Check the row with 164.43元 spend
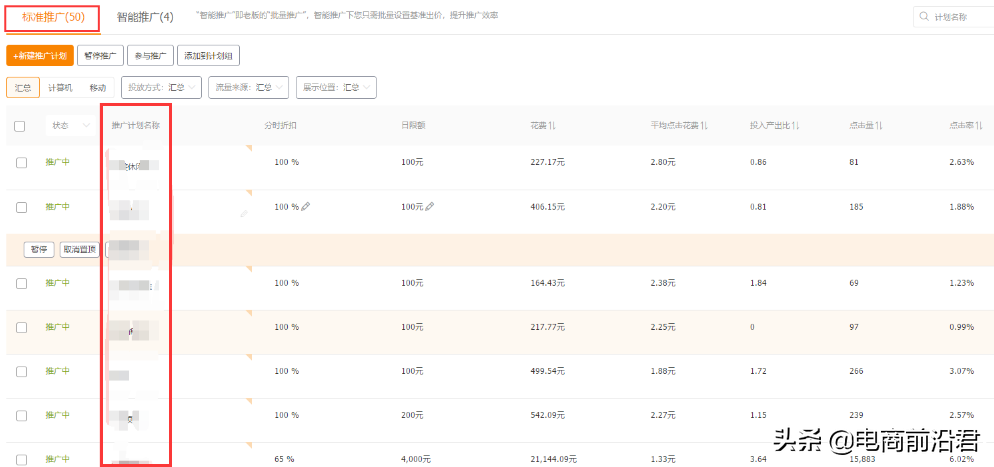Image resolution: width=994 pixels, height=467 pixels. click(22, 283)
